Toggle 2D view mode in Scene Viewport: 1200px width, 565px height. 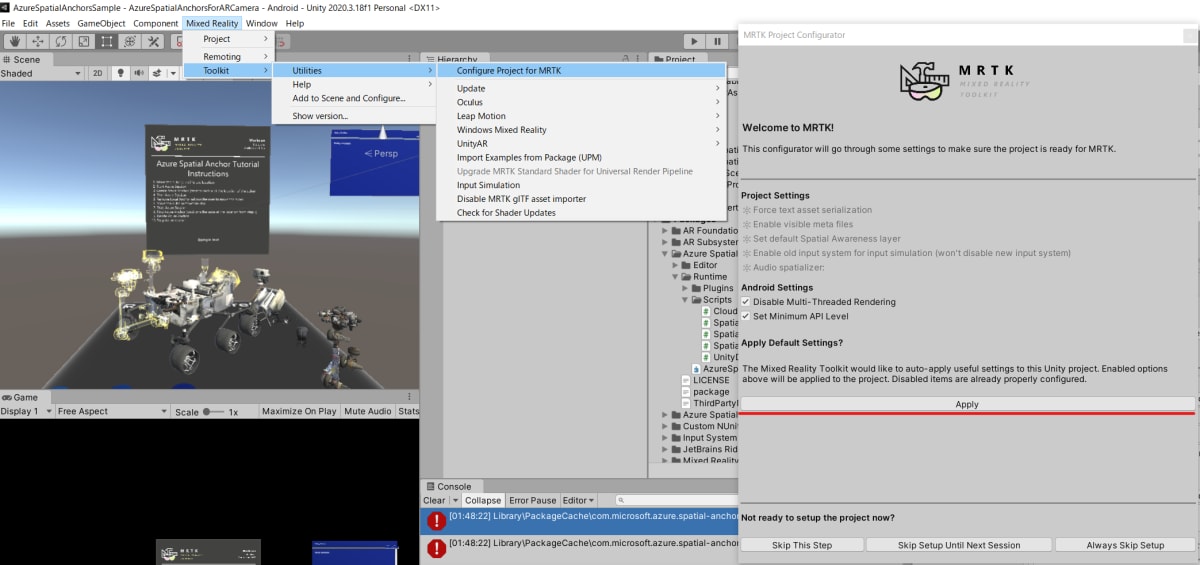click(x=98, y=73)
